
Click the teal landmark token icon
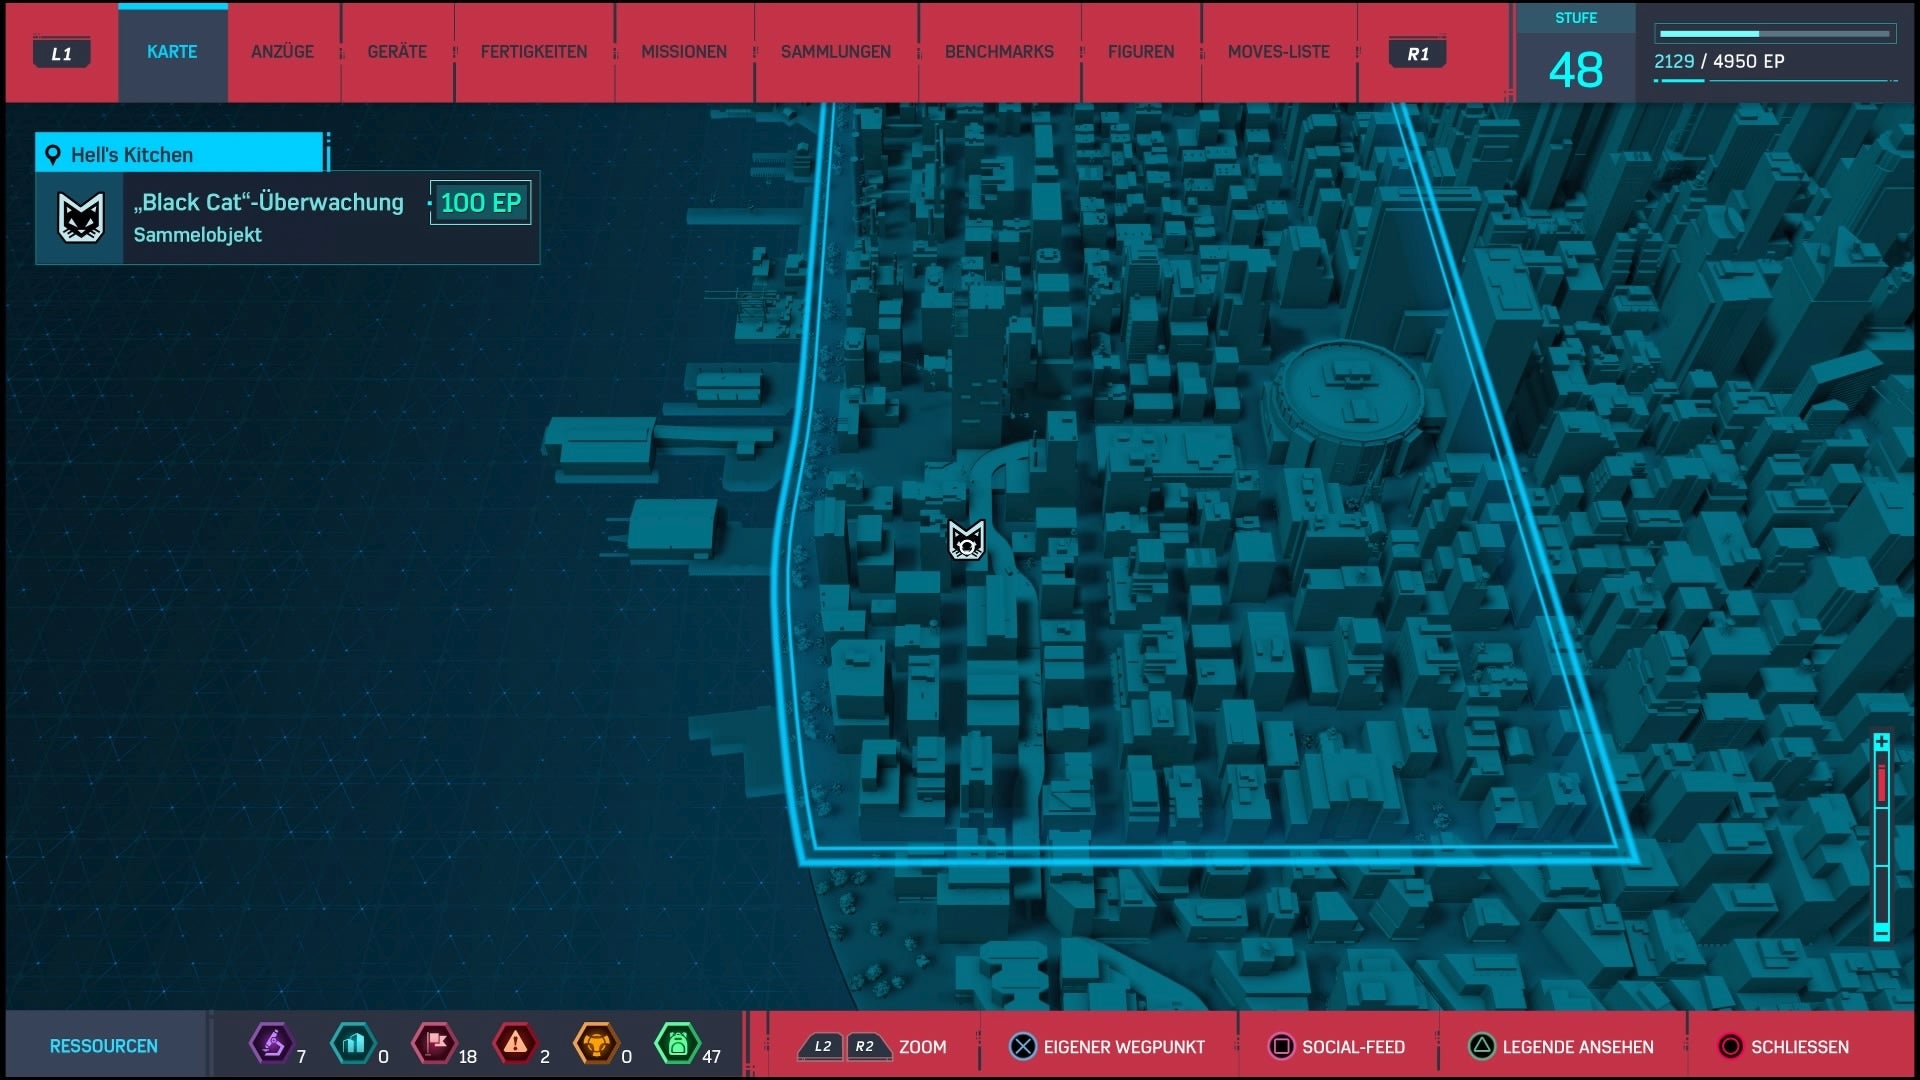353,1044
